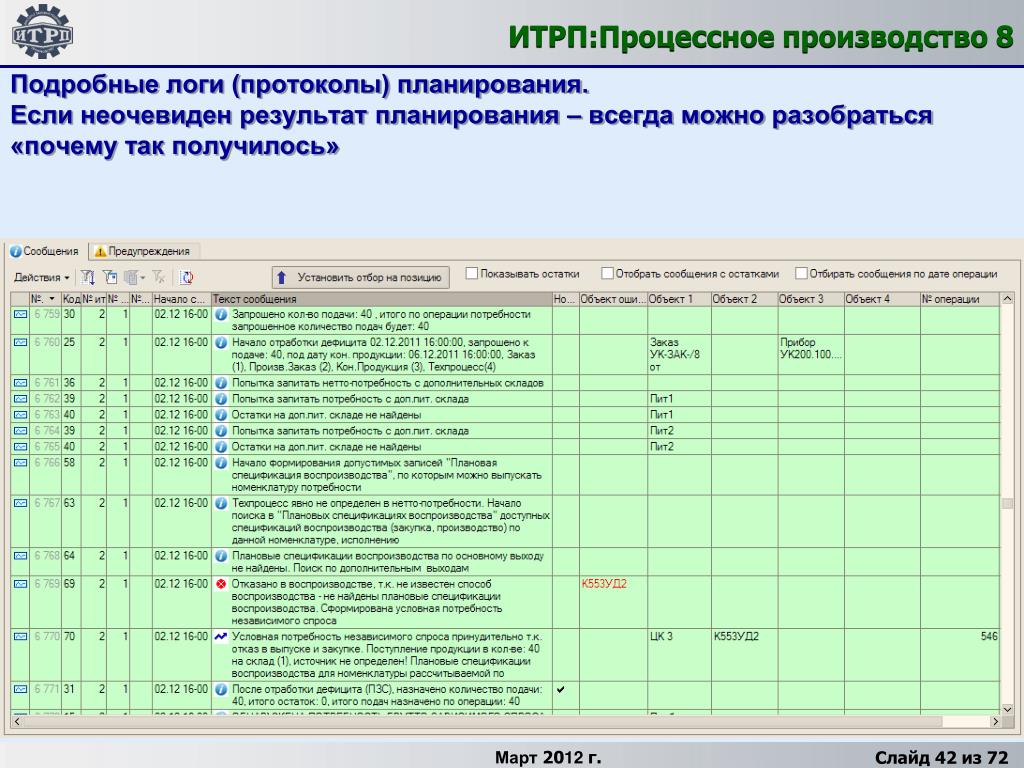Open the Предупреждения tab

coord(143,251)
